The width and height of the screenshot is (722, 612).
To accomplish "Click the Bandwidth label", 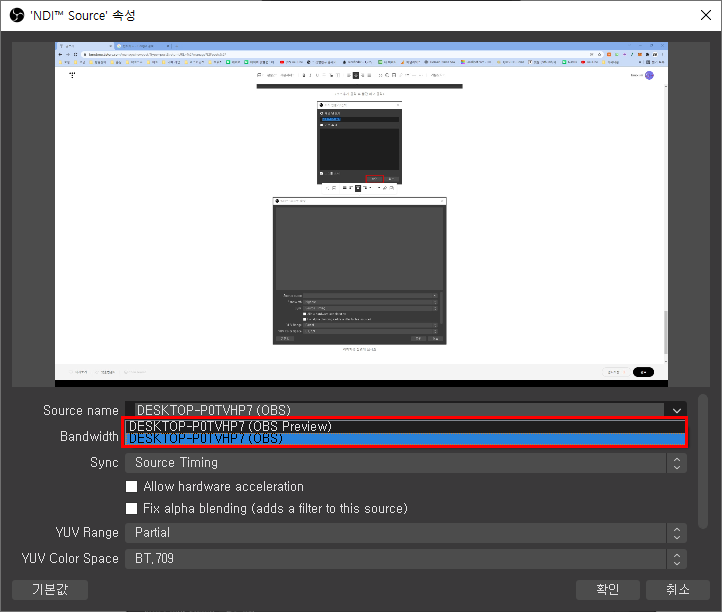I will (x=89, y=436).
